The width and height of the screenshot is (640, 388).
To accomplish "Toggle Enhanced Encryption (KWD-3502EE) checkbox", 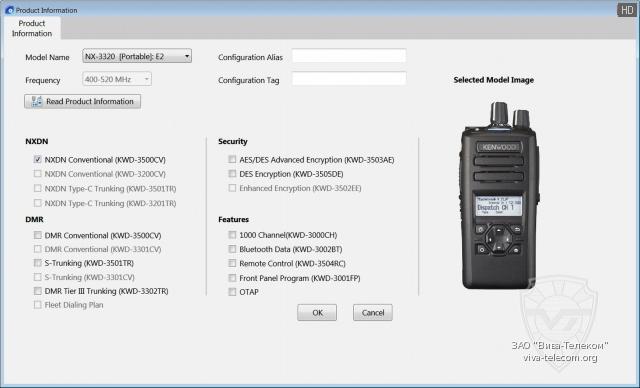I will (x=232, y=188).
